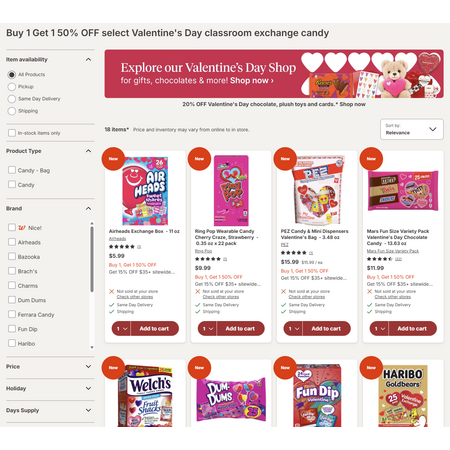The image size is (450, 450).
Task: Click Check other stores under PEZ Candy
Action: click(x=307, y=297)
